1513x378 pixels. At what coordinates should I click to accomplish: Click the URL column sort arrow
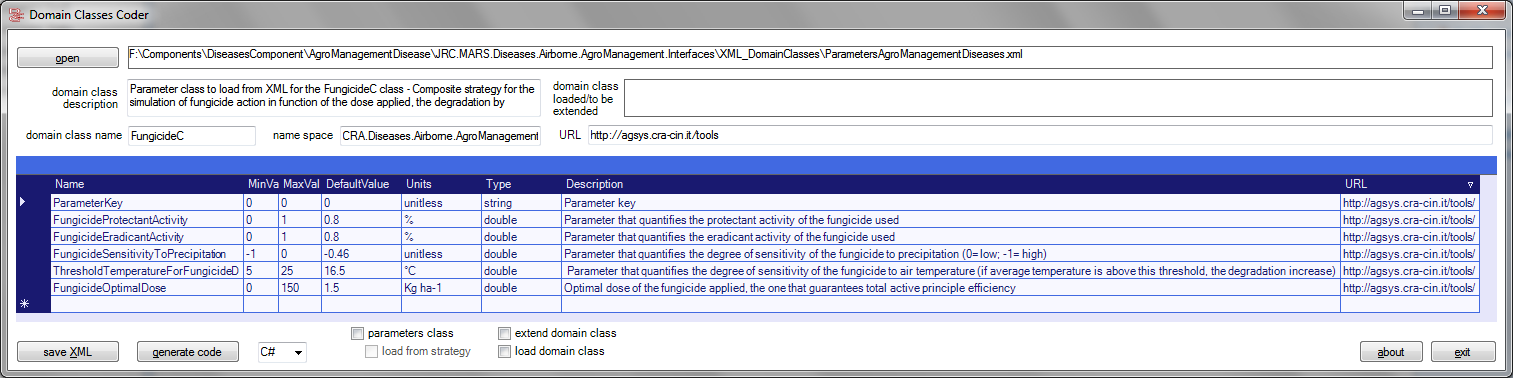1470,185
